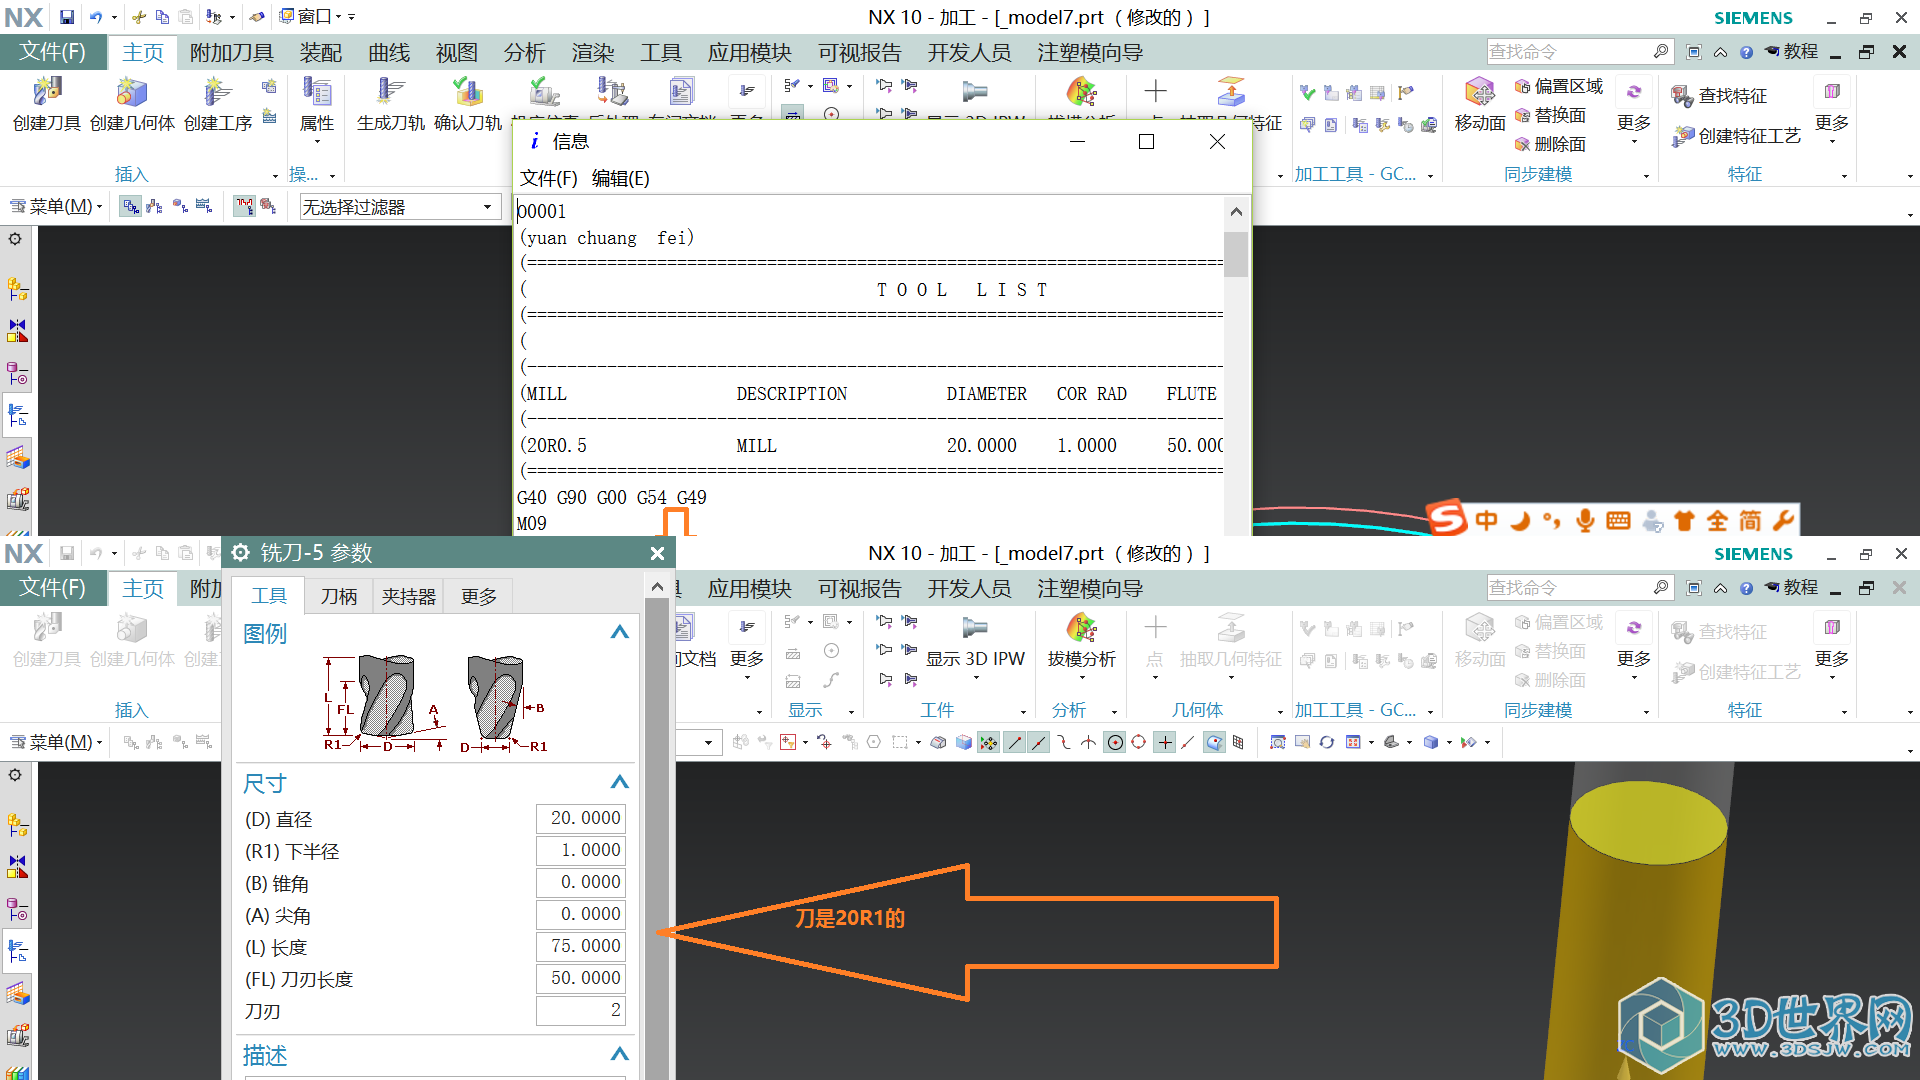This screenshot has width=1920, height=1080.
Task: Click Delete Face (删除面) in top window
Action: [1550, 144]
